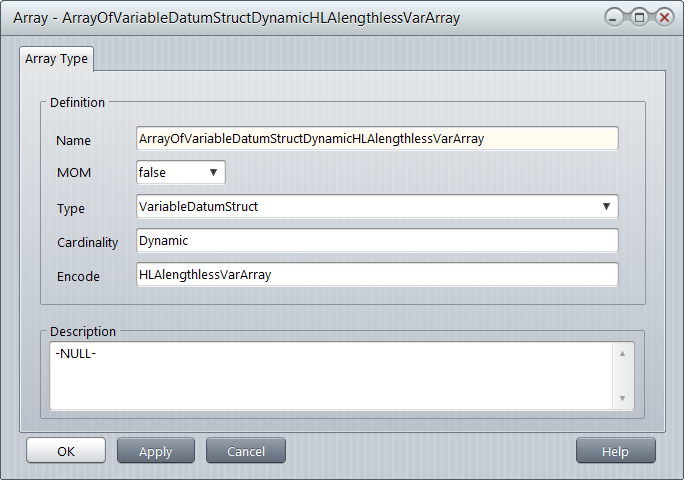
Task: Click the Definition group heading
Action: [77, 102]
